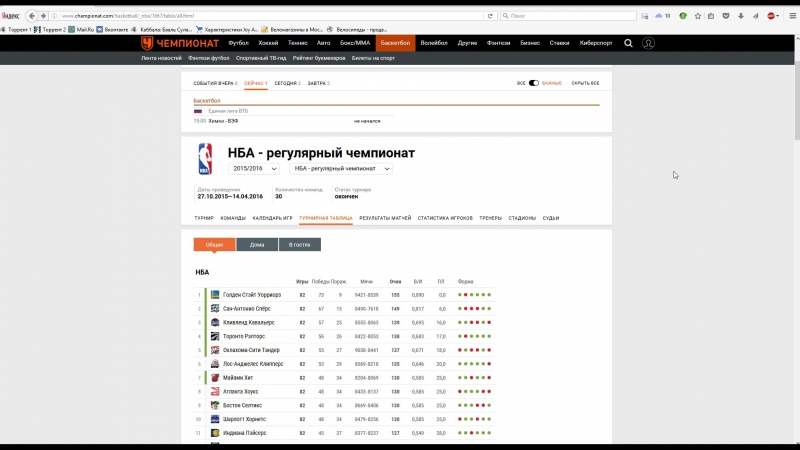Open the site search magnifier icon
The height and width of the screenshot is (450, 800).
(x=628, y=43)
